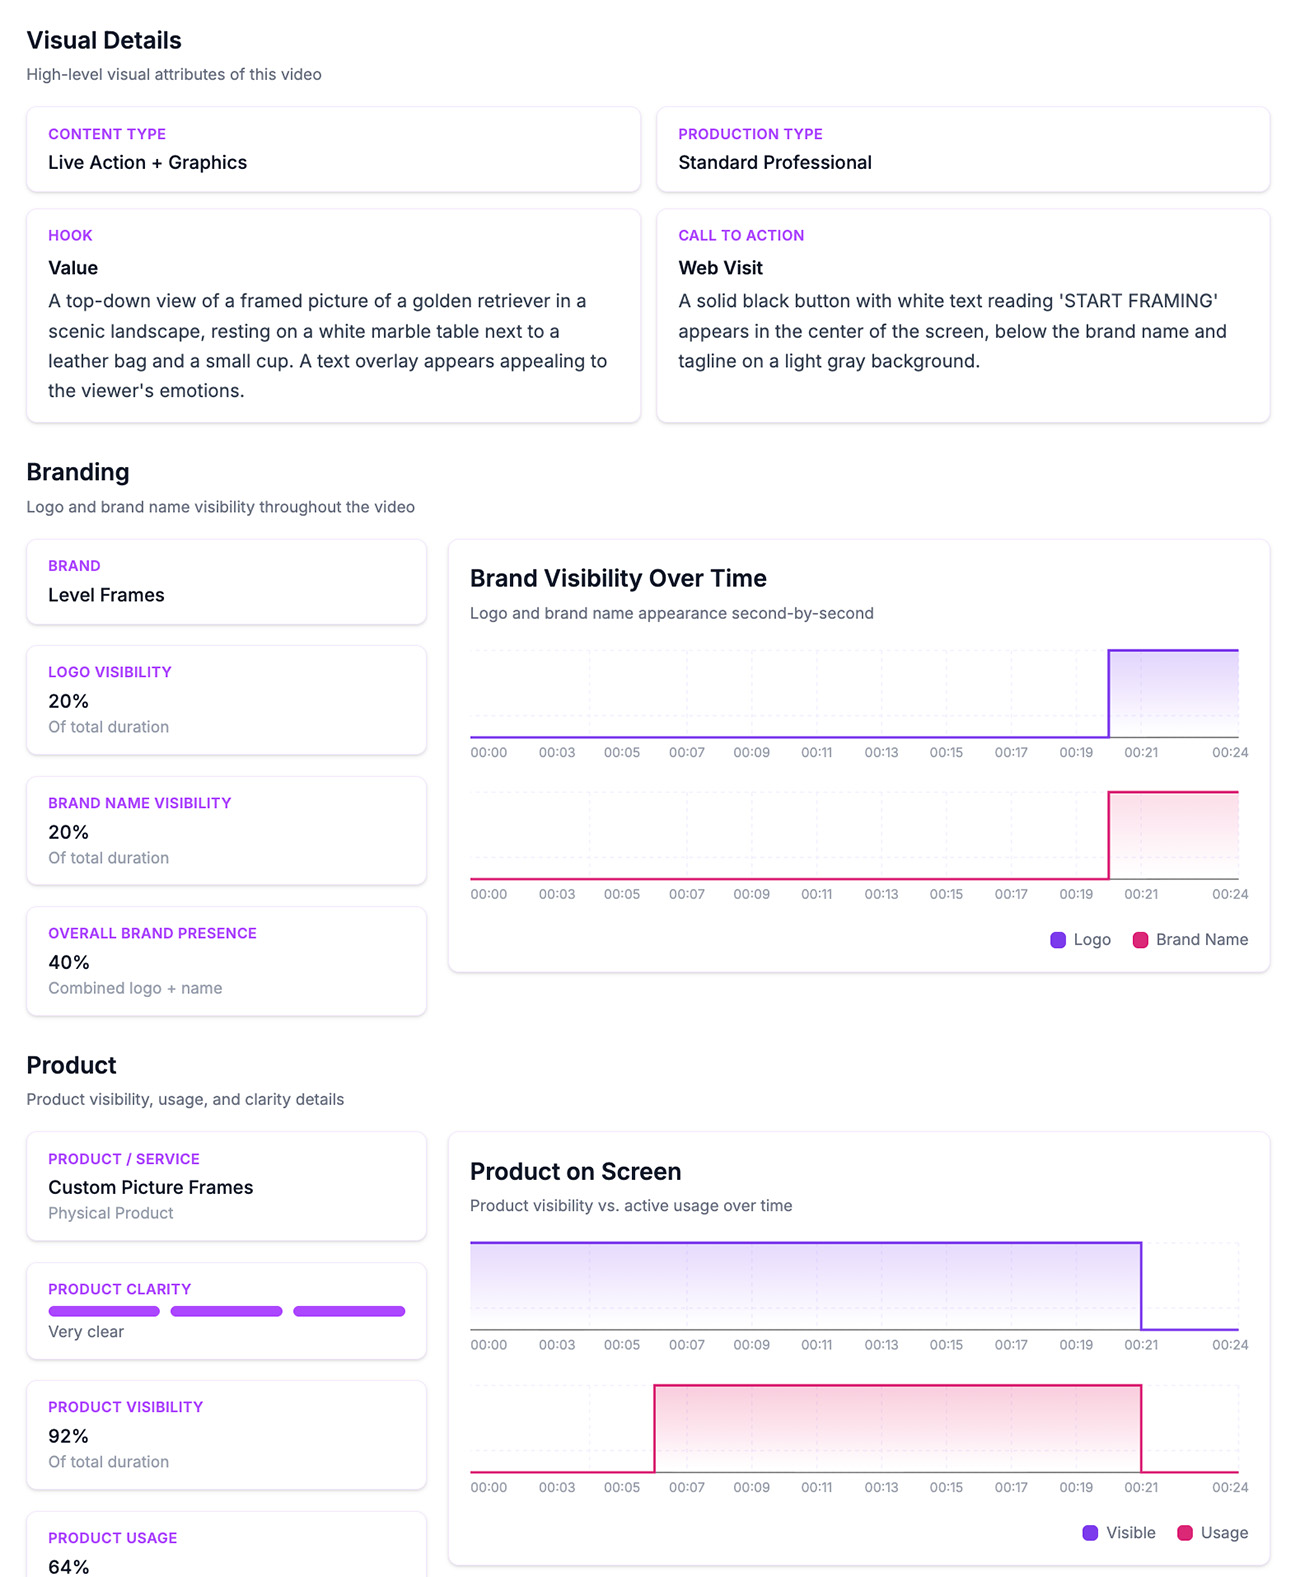Screen dimensions: 1300x1577
Task: Click the Brand Visibility Over Time heading
Action: [618, 578]
